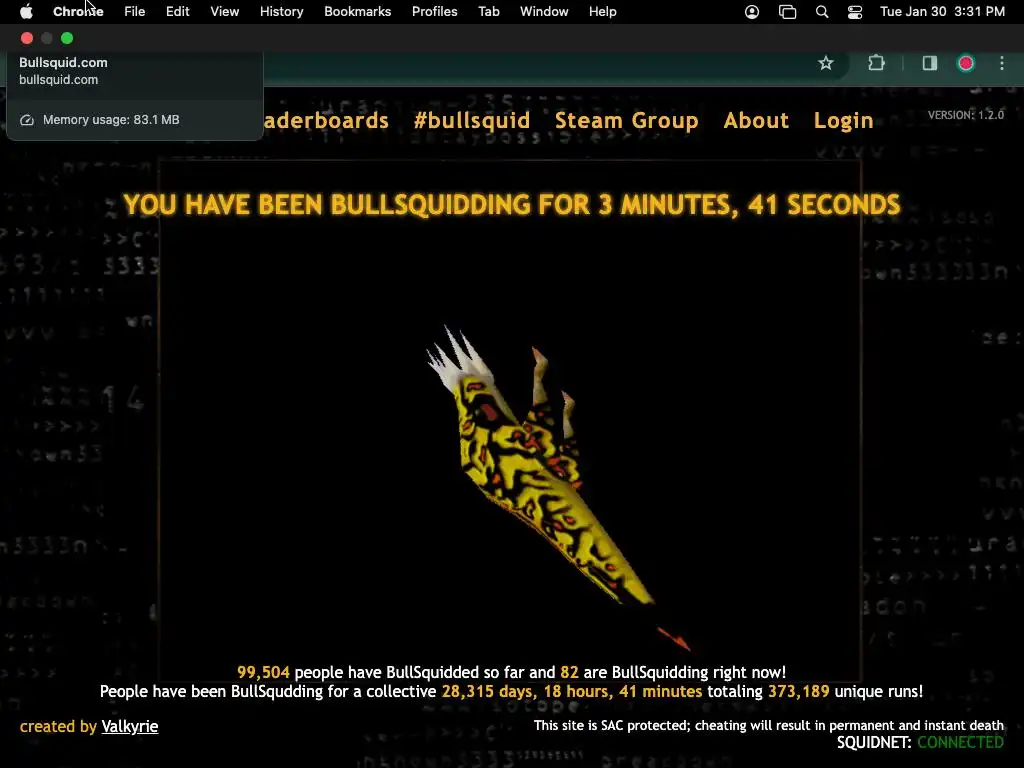Click the bullsquid timer heading

511,204
